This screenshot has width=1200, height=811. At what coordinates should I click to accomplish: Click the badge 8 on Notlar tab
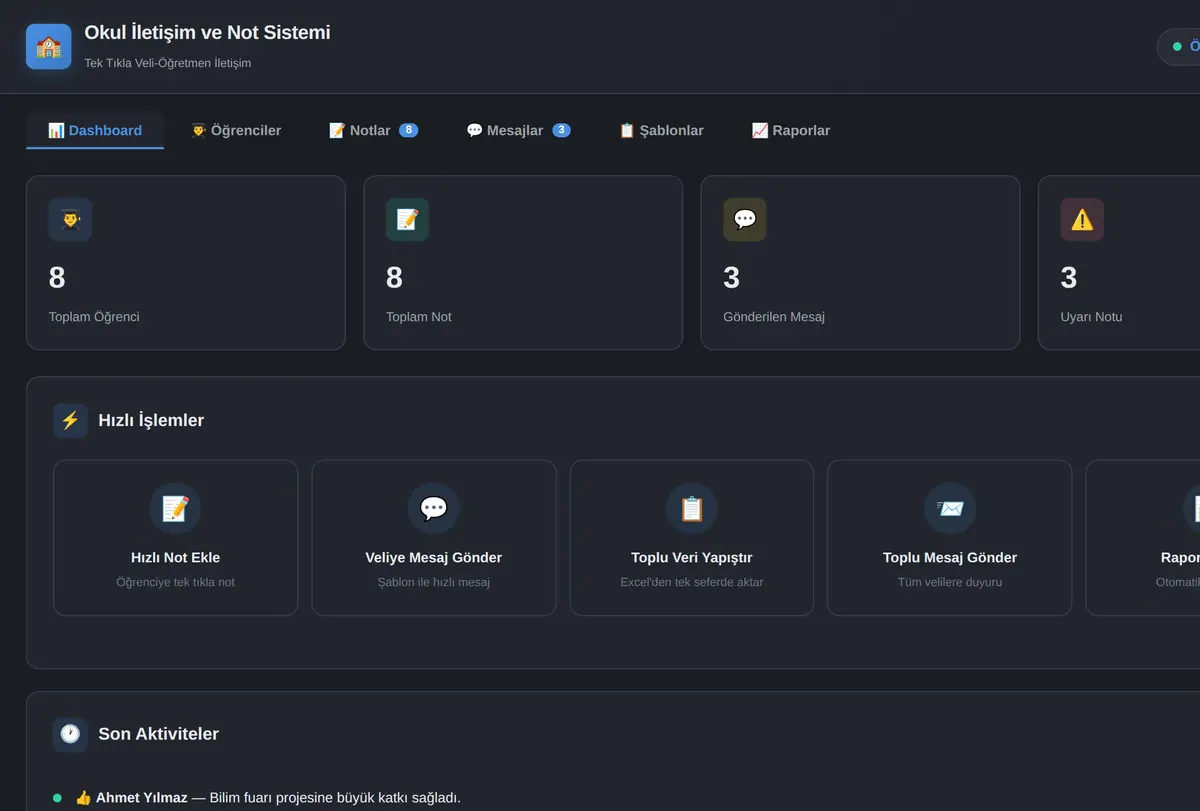(x=408, y=130)
